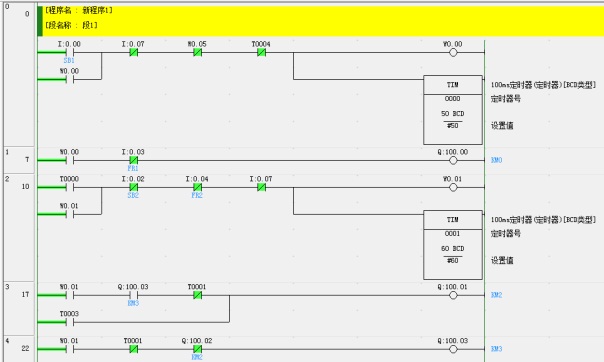
Task: Select the T0000 timer contact
Action: pyautogui.click(x=69, y=187)
